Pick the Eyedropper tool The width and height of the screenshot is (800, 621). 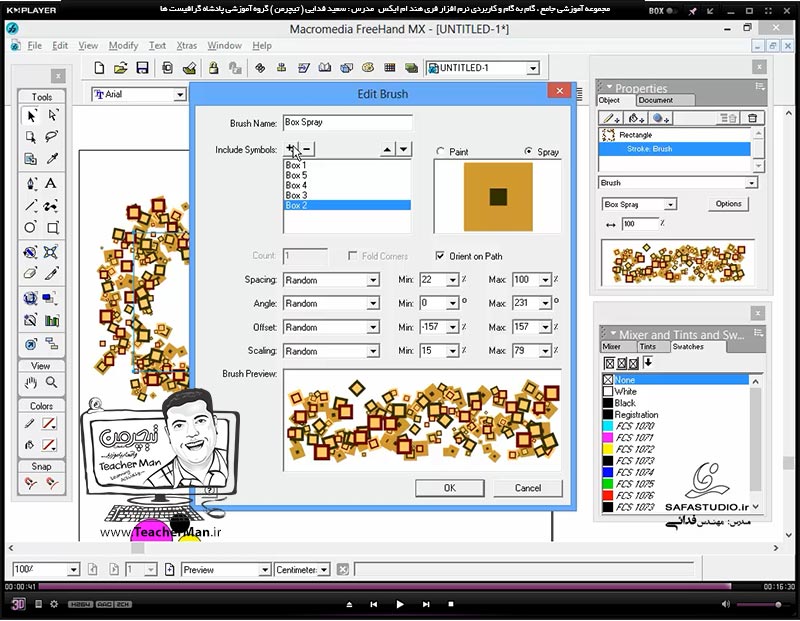pyautogui.click(x=52, y=159)
